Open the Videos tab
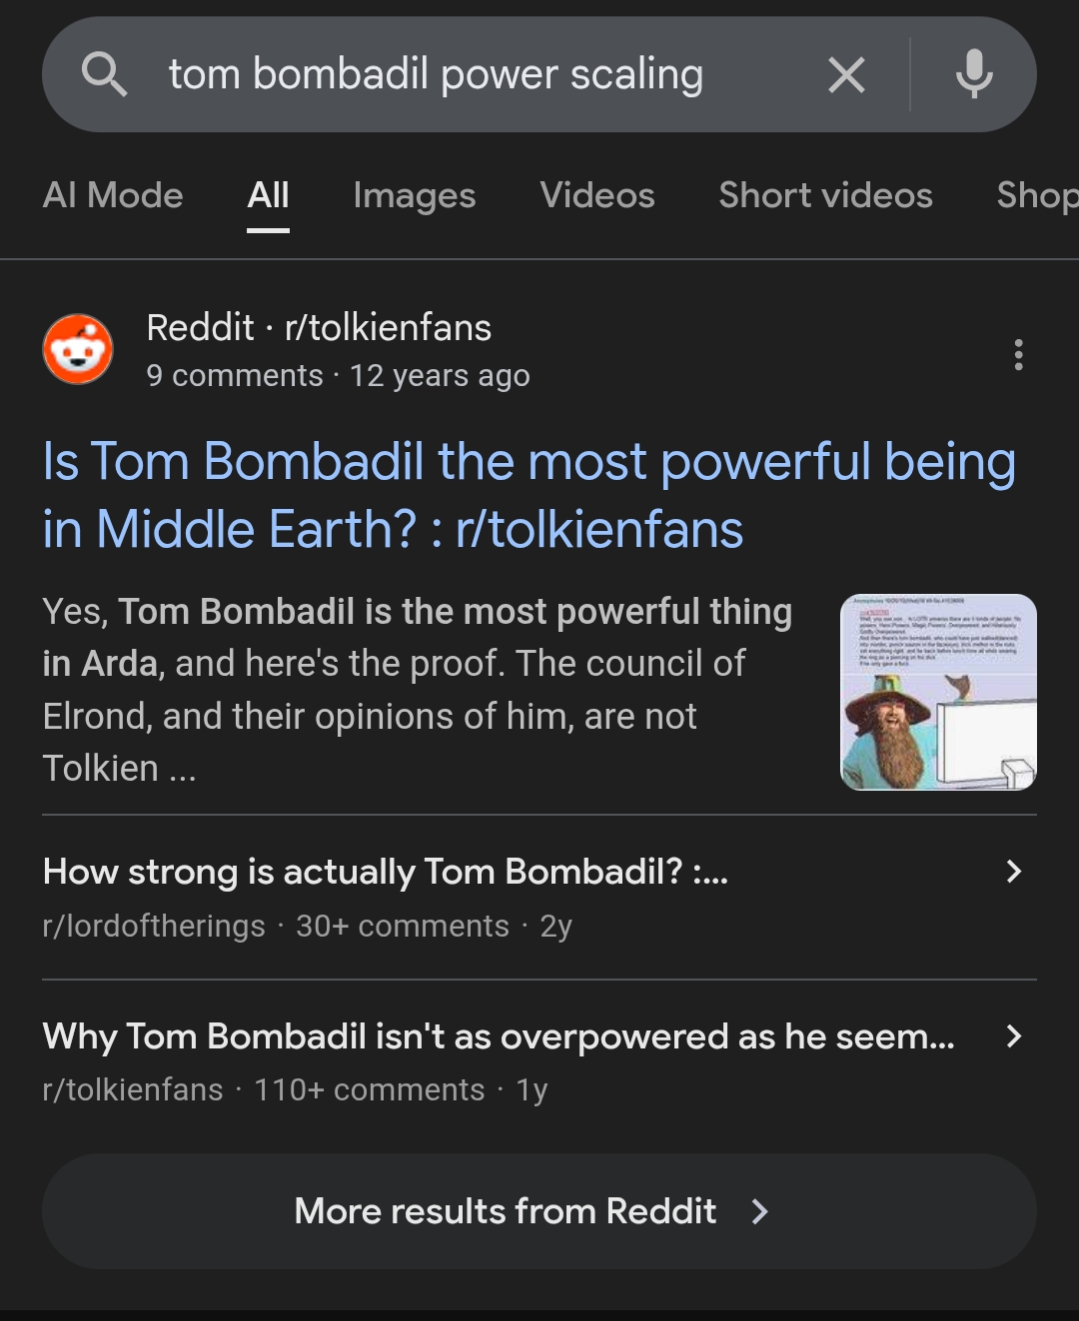Image resolution: width=1079 pixels, height=1321 pixels. [597, 195]
